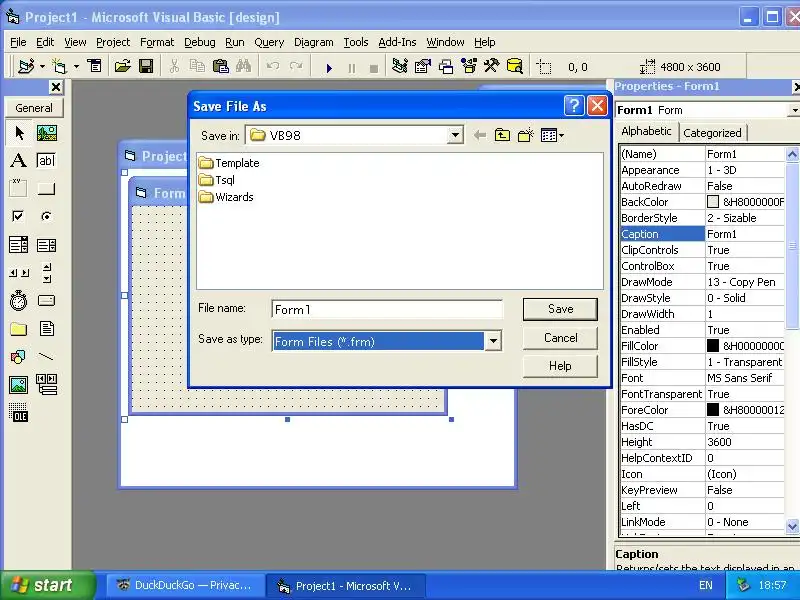
Task: Expand the Save as type dropdown
Action: pyautogui.click(x=493, y=341)
